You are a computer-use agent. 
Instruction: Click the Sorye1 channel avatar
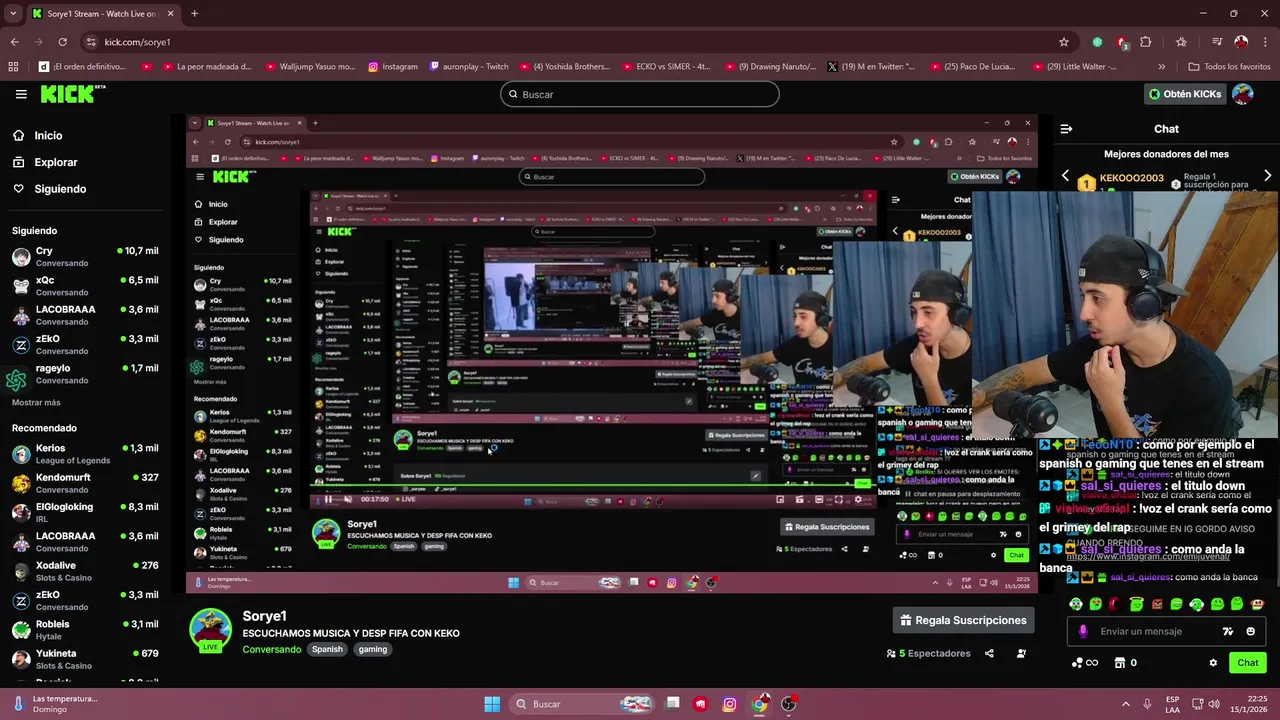pos(211,629)
